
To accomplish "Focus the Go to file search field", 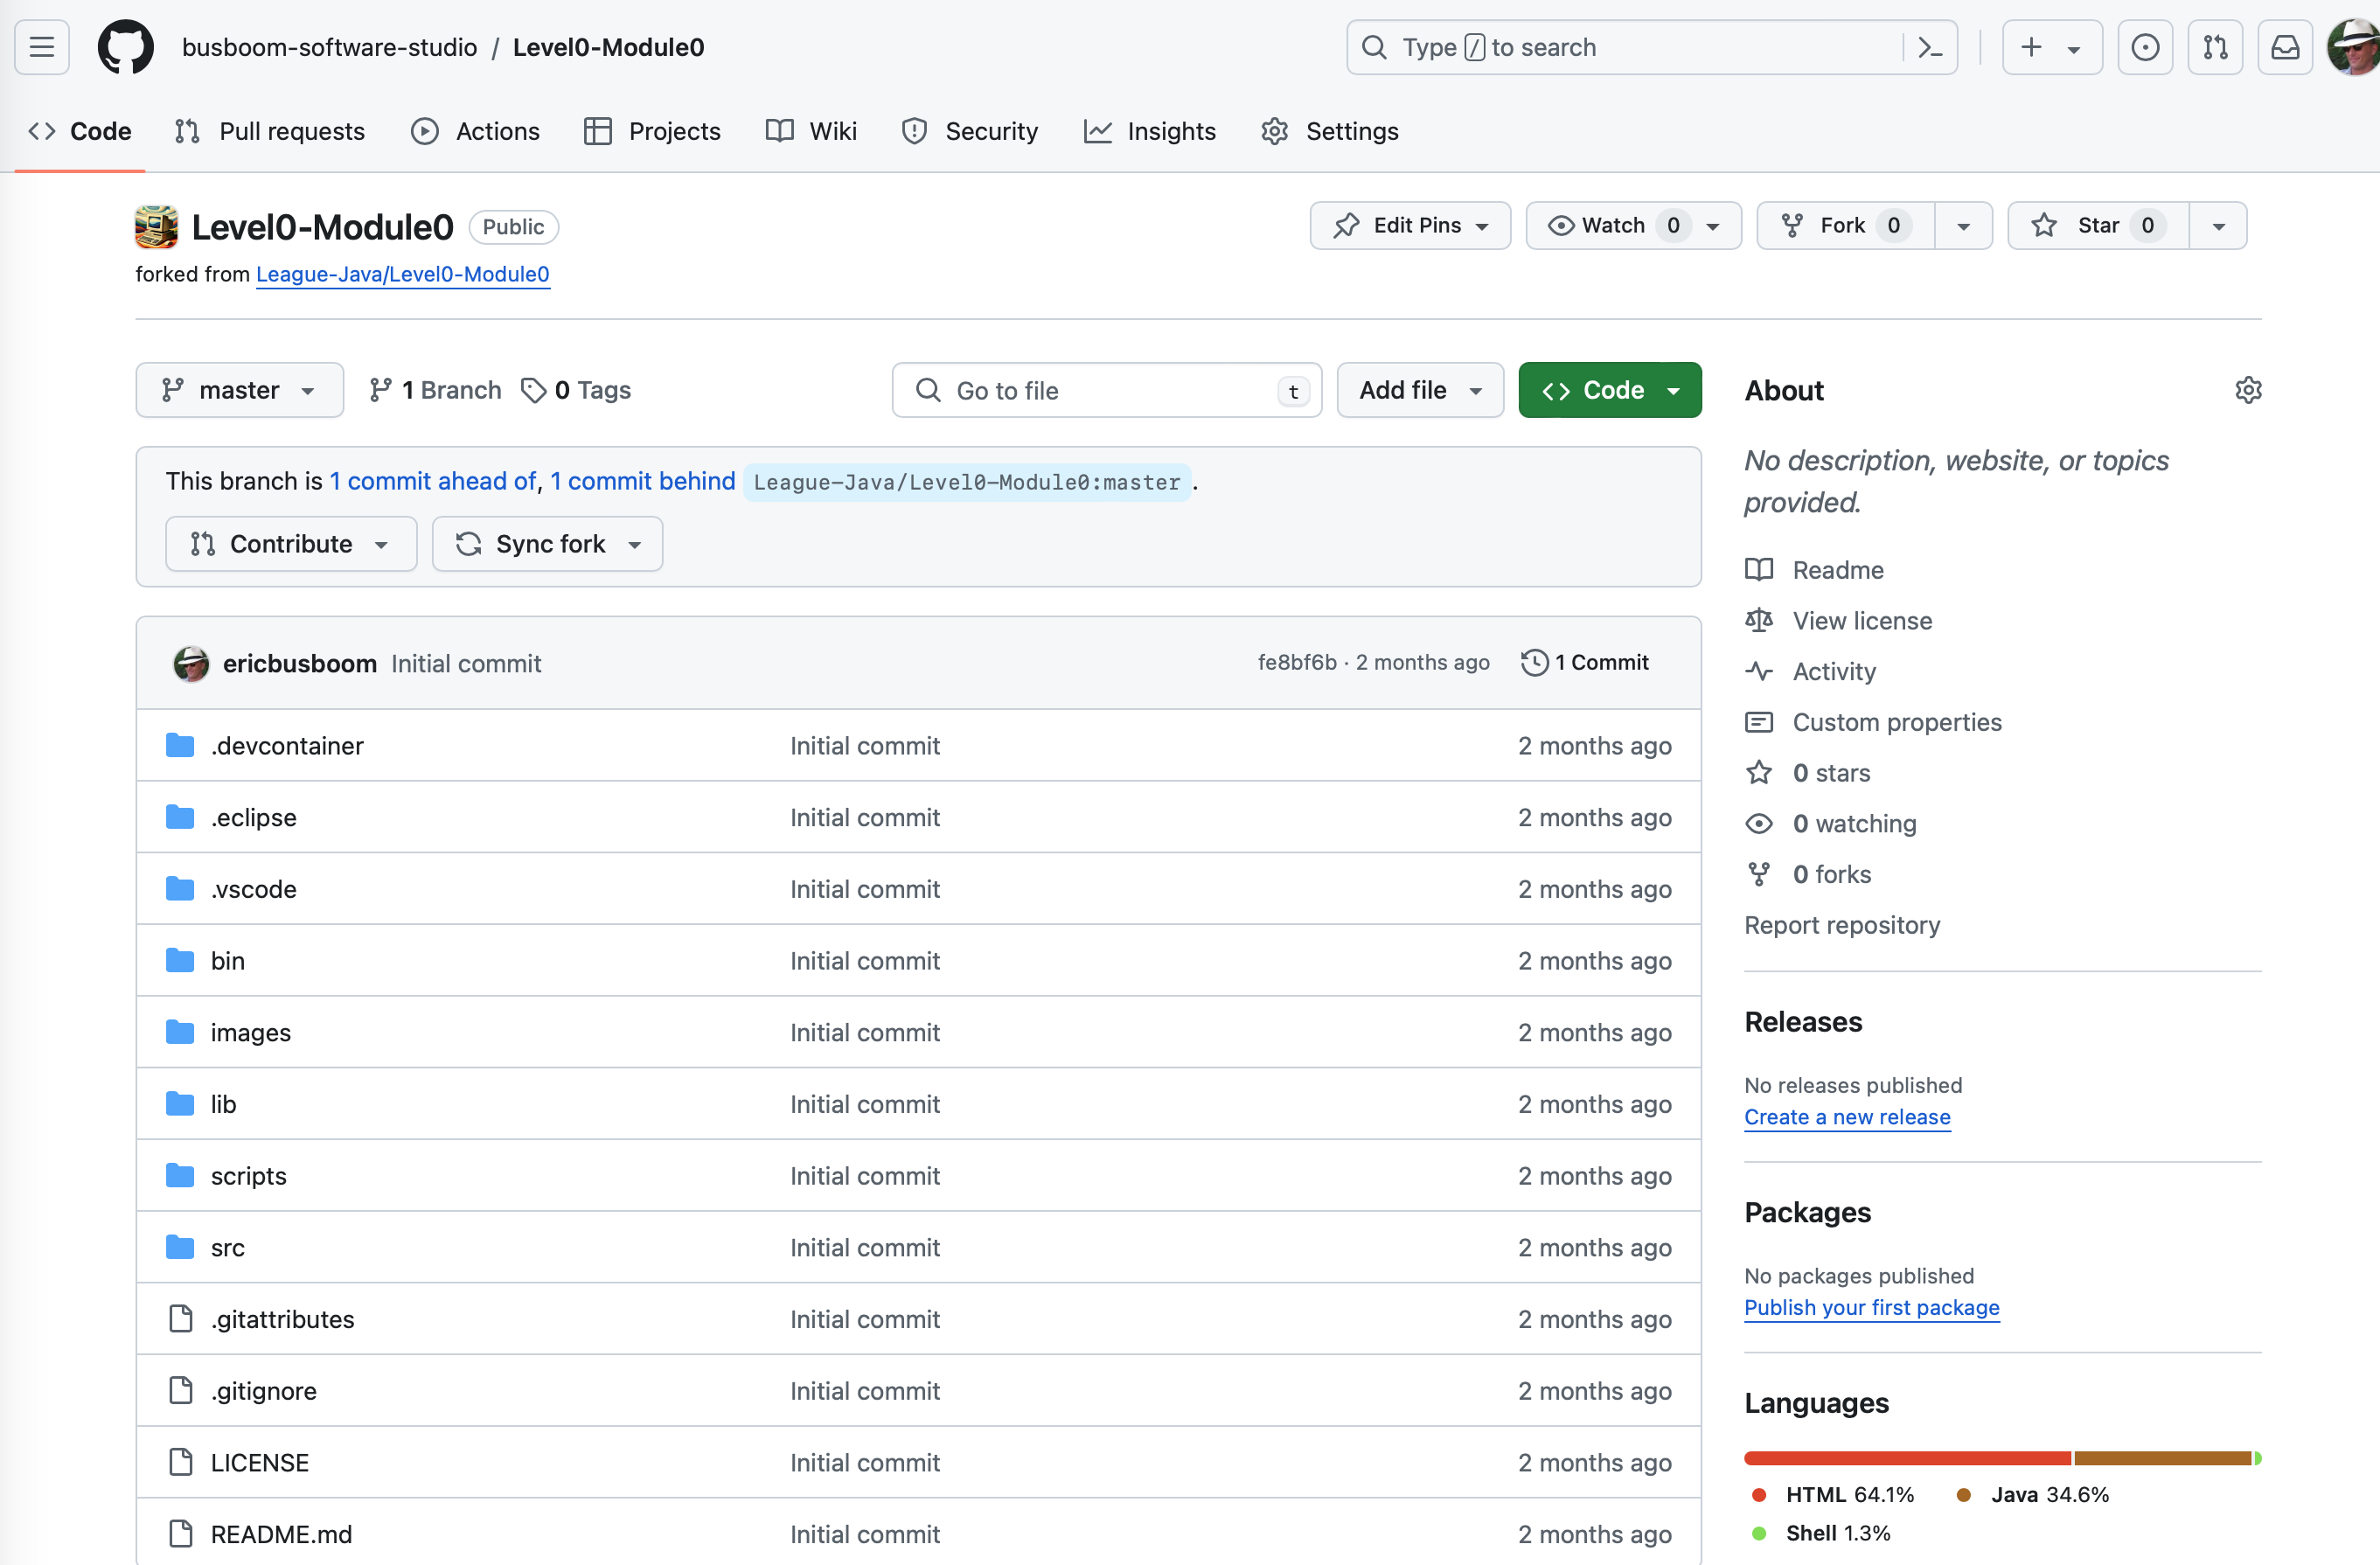I will click(x=1106, y=390).
